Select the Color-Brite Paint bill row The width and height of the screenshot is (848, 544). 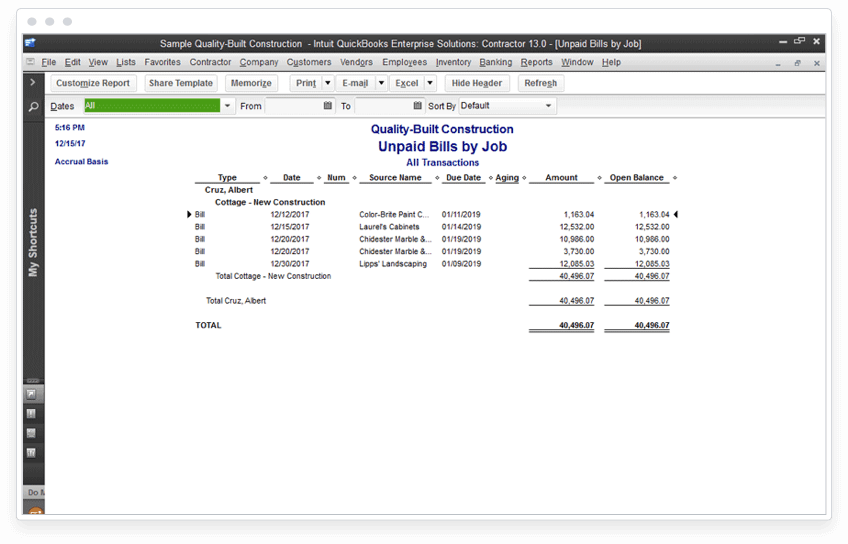[432, 215]
